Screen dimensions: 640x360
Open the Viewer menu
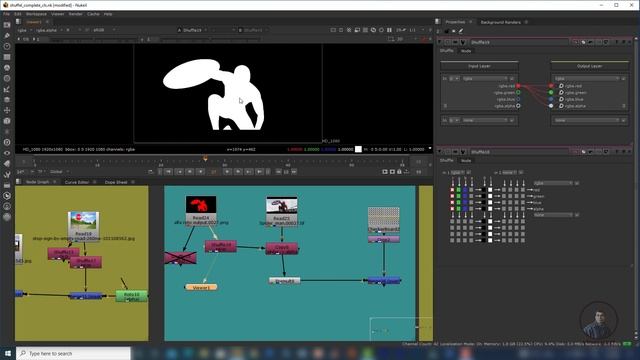[58, 14]
